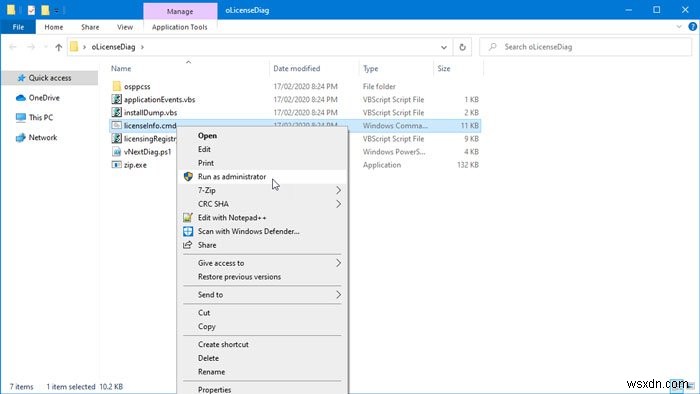
Task: Click the Share icon in context menu
Action: coord(188,245)
